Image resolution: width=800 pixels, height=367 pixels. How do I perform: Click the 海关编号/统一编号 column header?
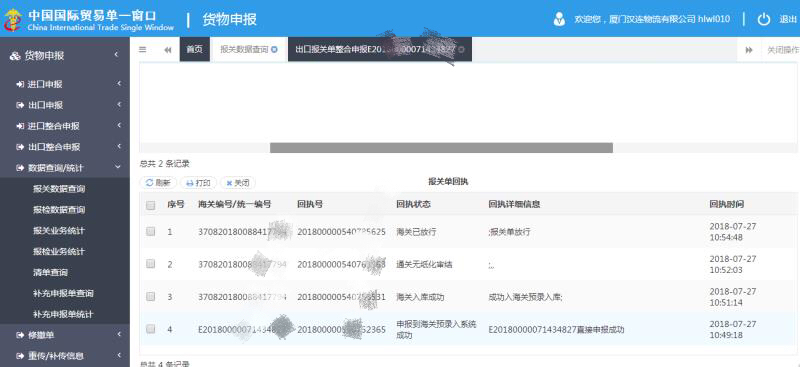tap(235, 204)
